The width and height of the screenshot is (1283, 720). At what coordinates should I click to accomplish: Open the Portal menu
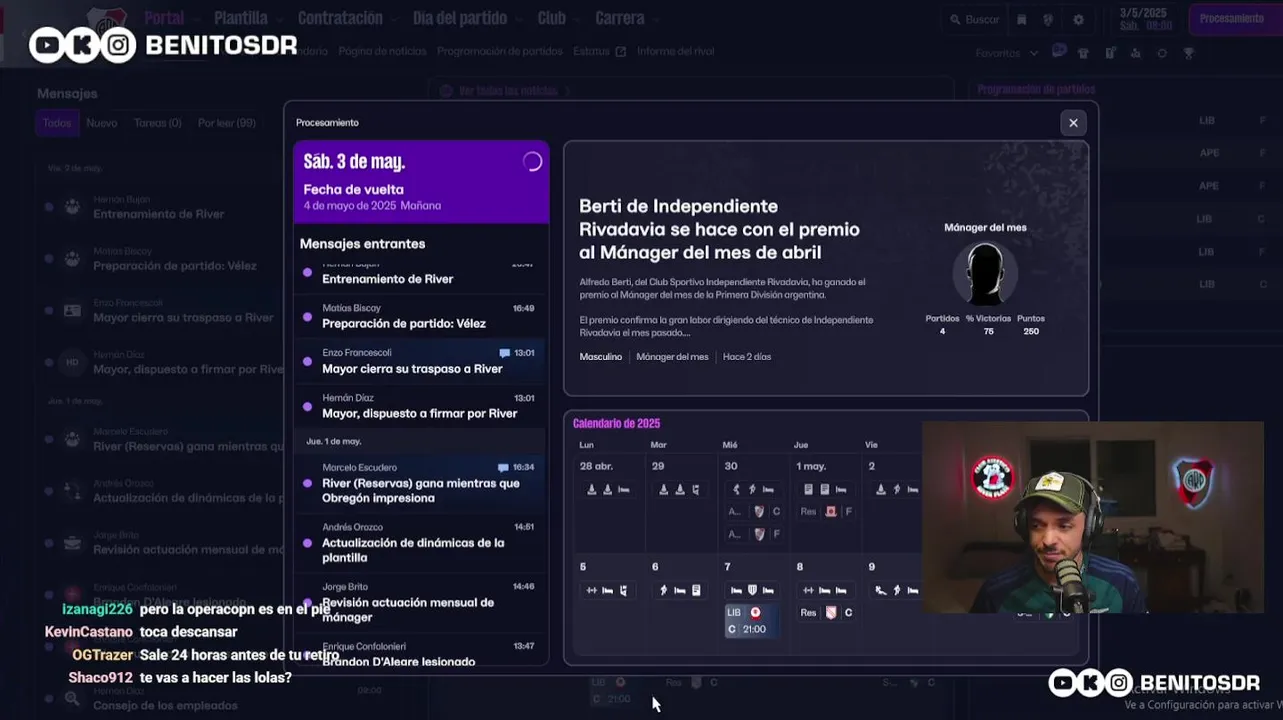coord(164,18)
